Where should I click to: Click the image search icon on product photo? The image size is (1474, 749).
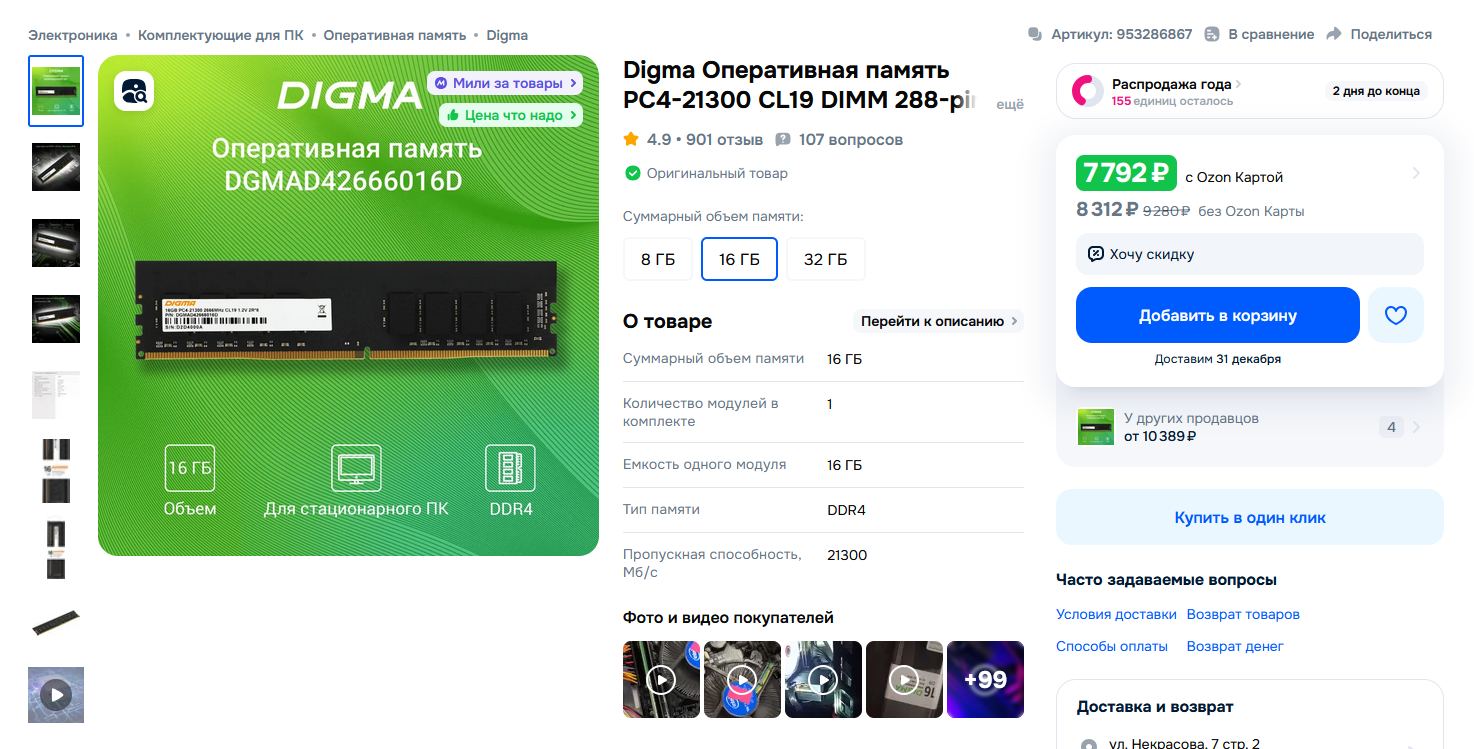(x=134, y=91)
